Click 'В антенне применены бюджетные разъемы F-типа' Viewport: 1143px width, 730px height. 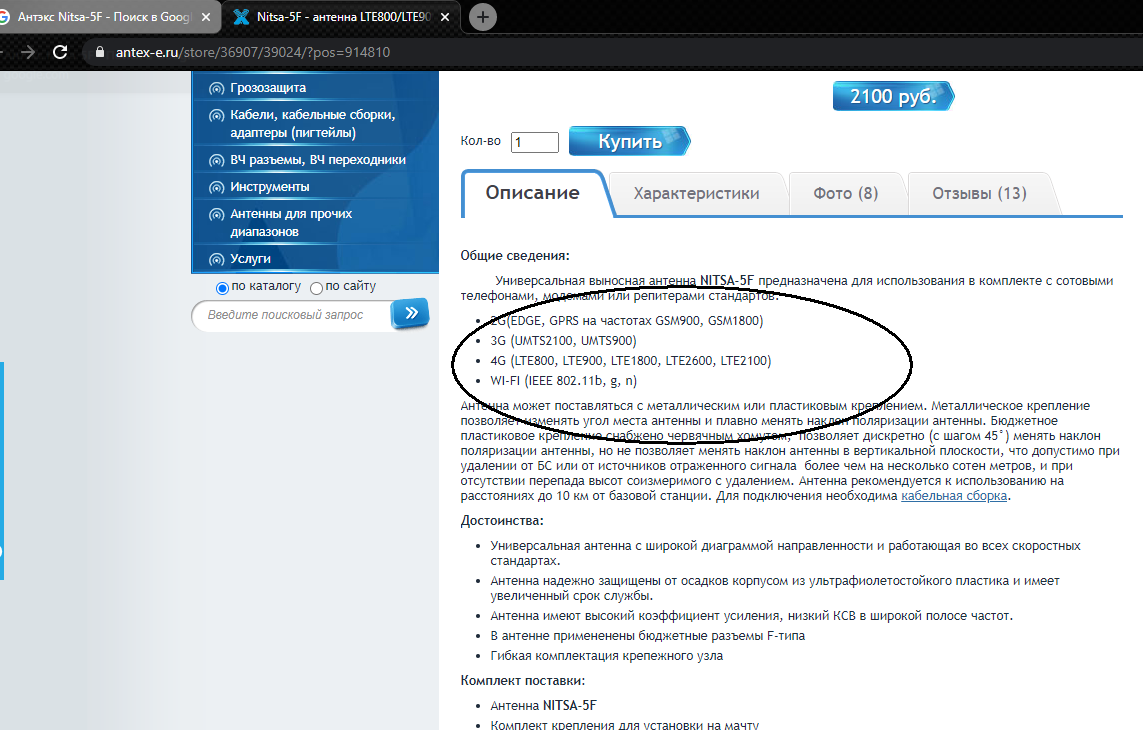coord(647,636)
